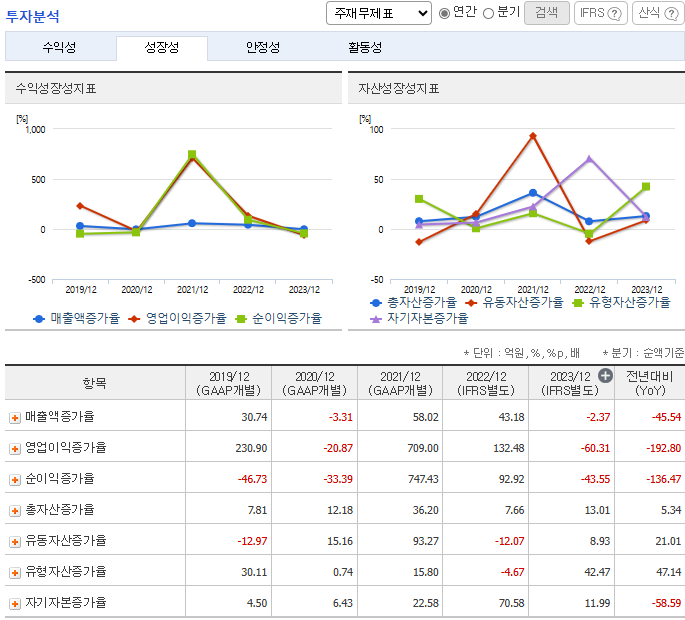Click the 항목 column header
This screenshot has height=620, width=685.
pyautogui.click(x=95, y=383)
